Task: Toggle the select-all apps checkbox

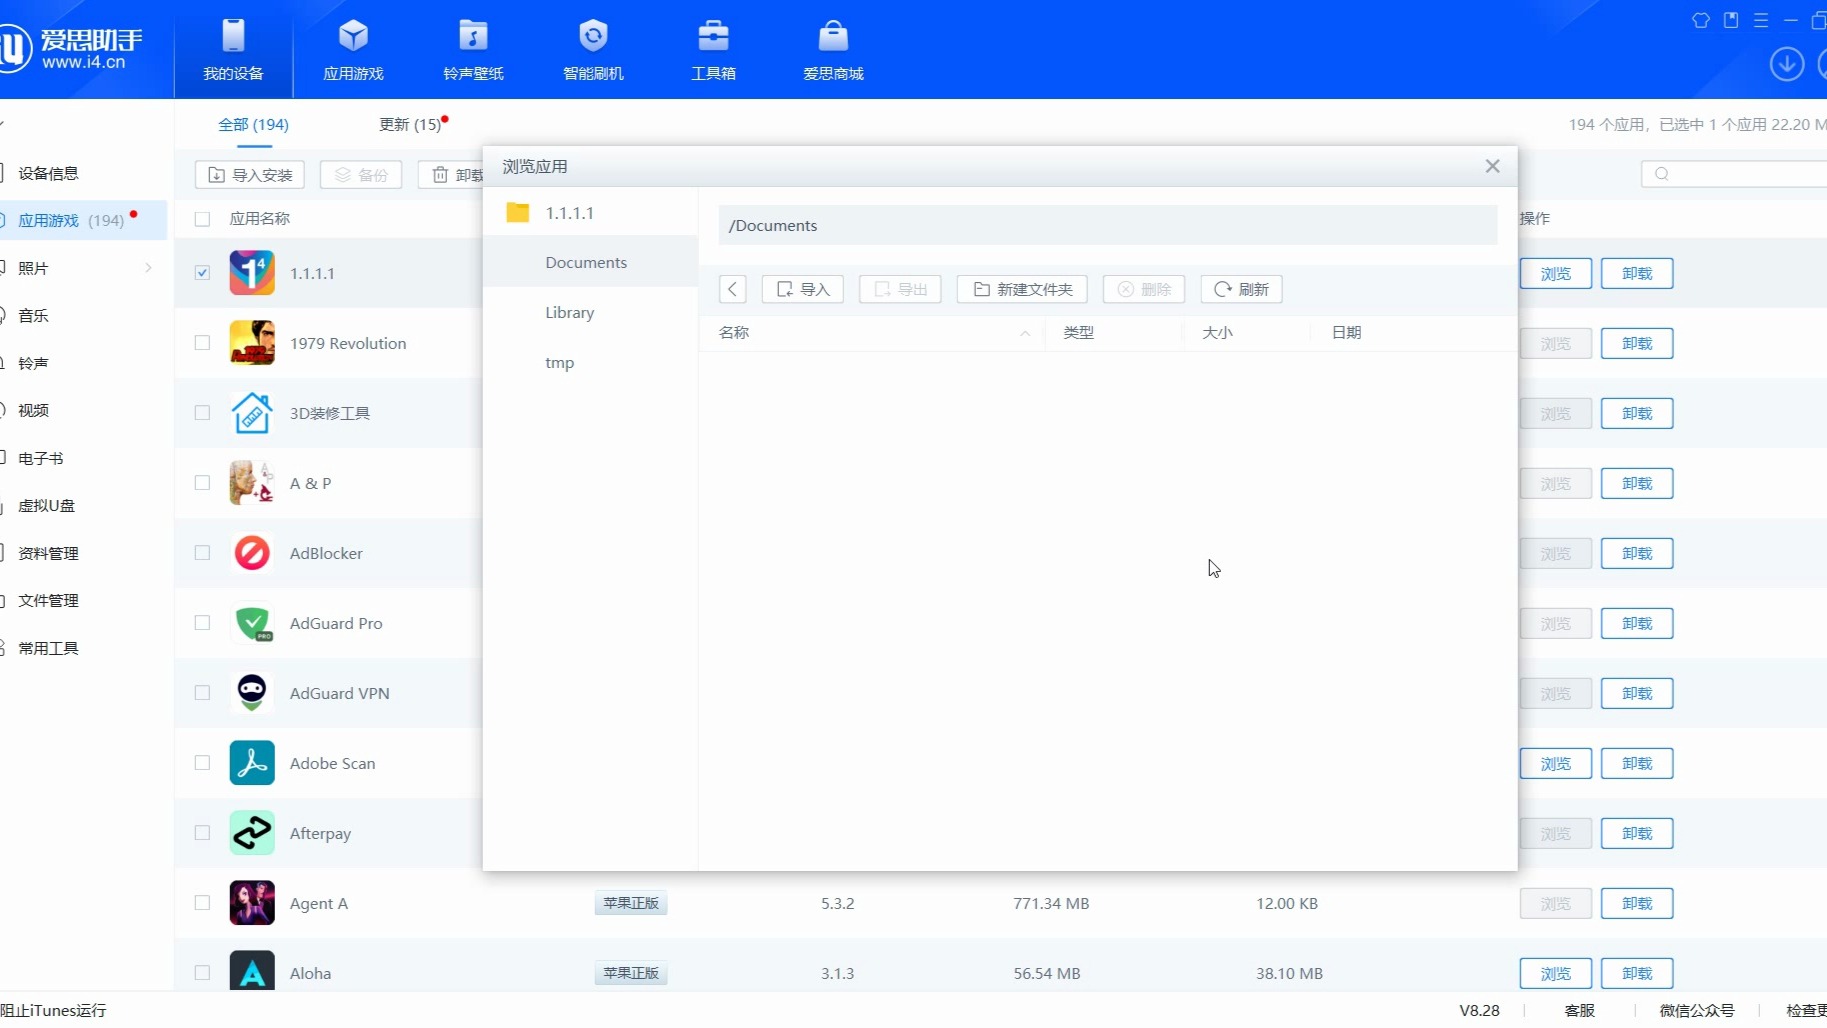Action: coord(202,219)
